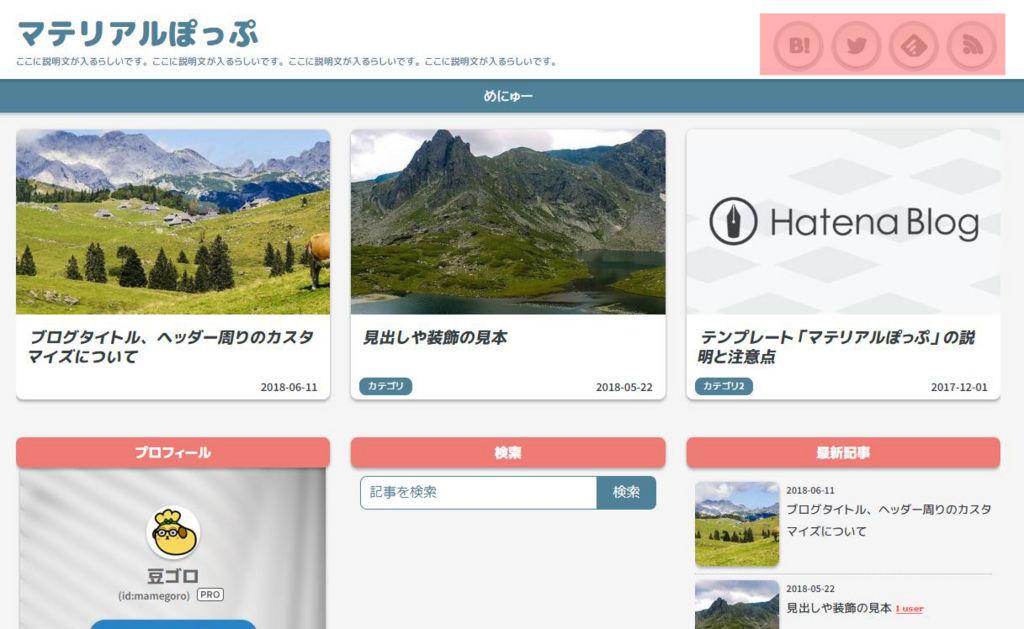Open article 見出しや装飾の見本 card title
This screenshot has width=1024, height=629.
click(435, 338)
